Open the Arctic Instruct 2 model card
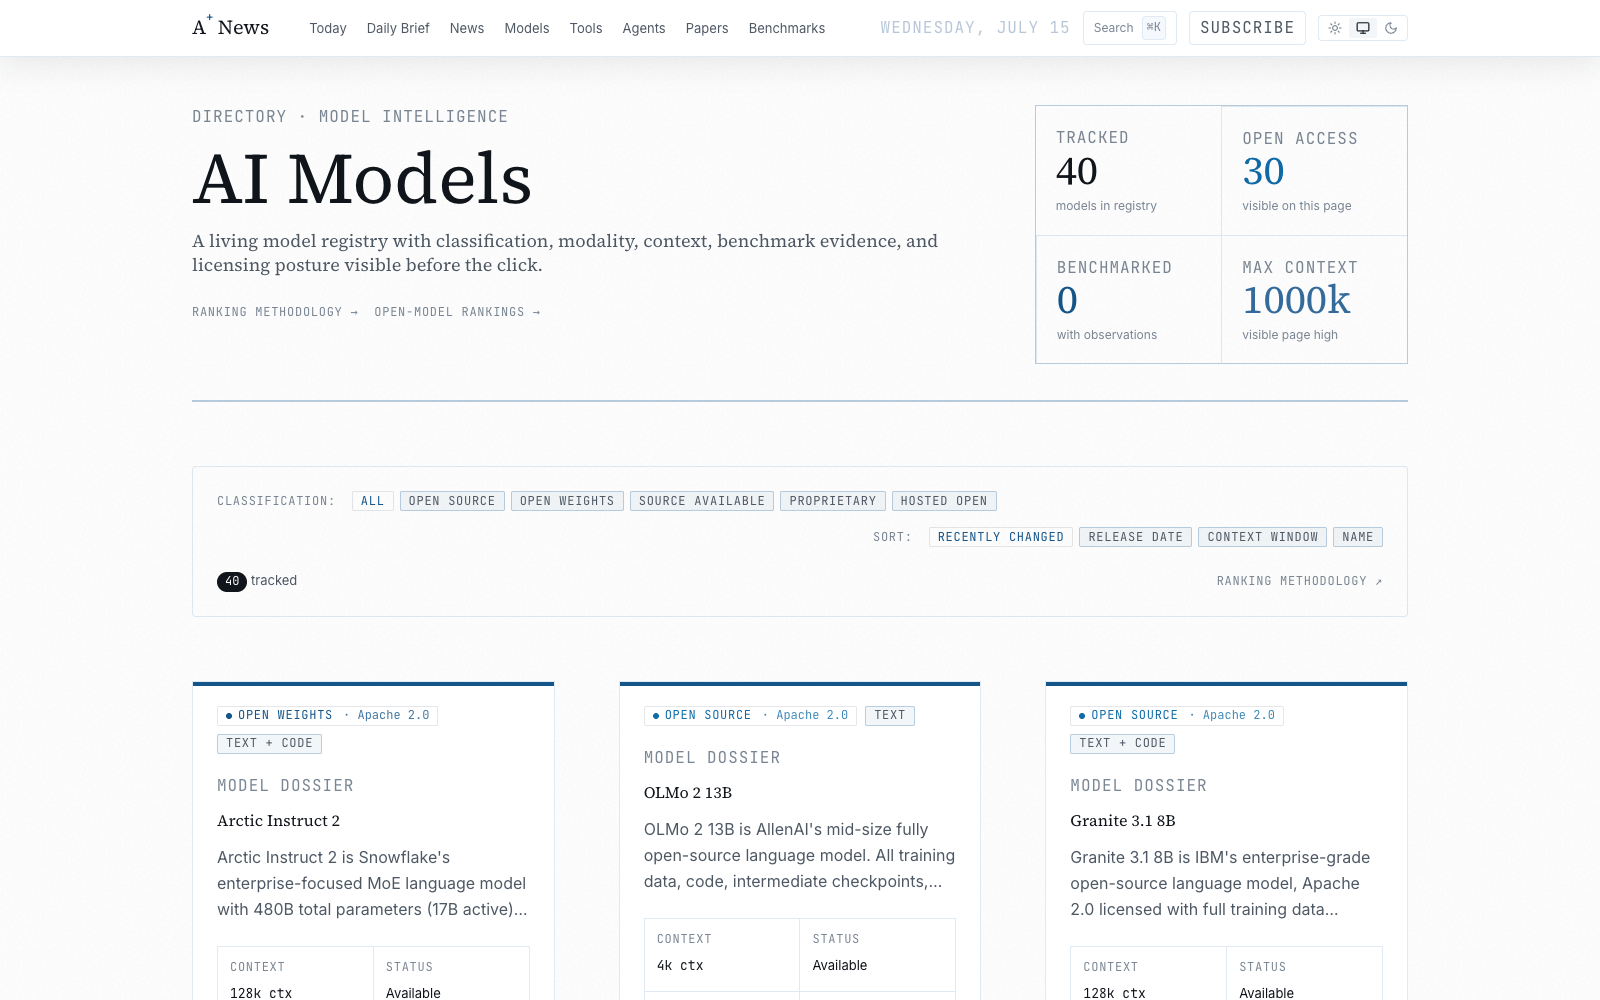The width and height of the screenshot is (1600, 1000). [x=373, y=842]
